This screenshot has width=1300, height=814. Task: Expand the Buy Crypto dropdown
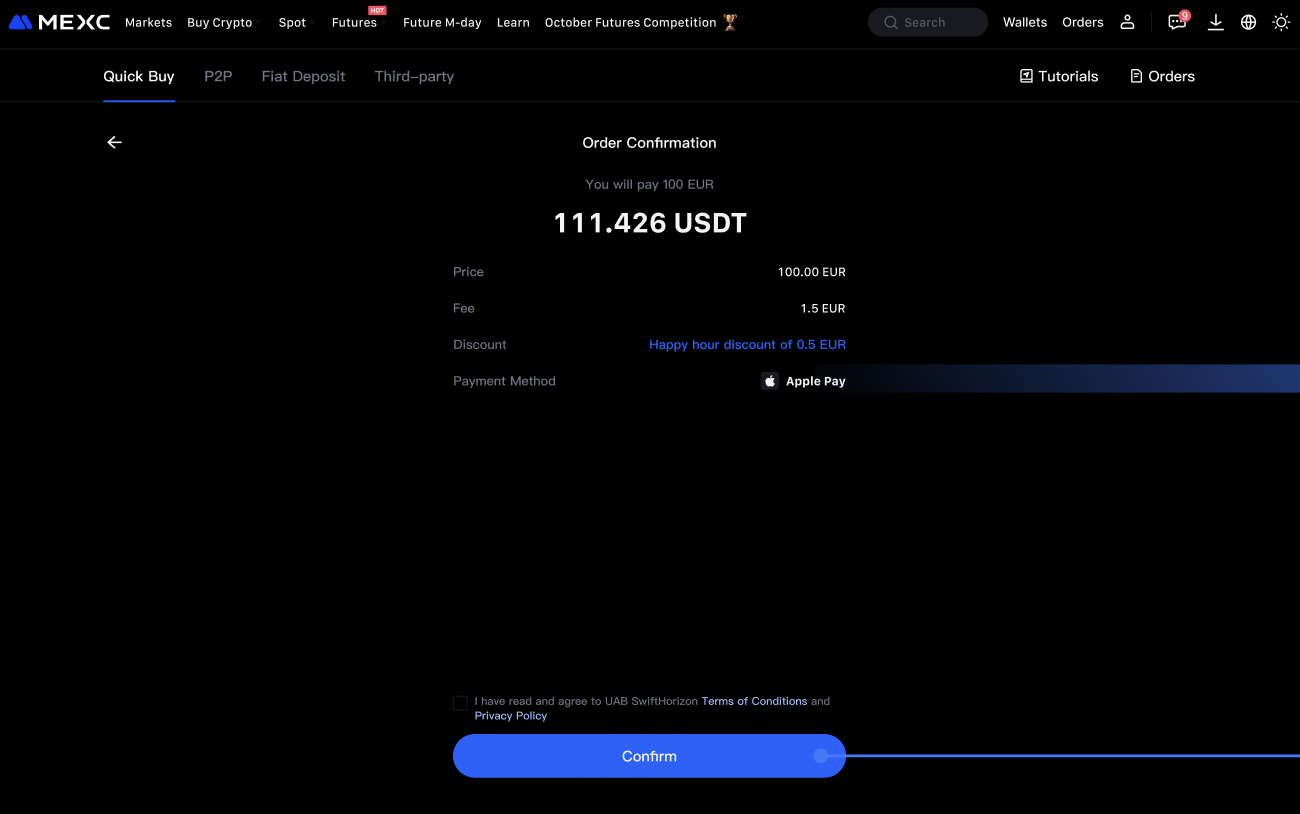223,22
